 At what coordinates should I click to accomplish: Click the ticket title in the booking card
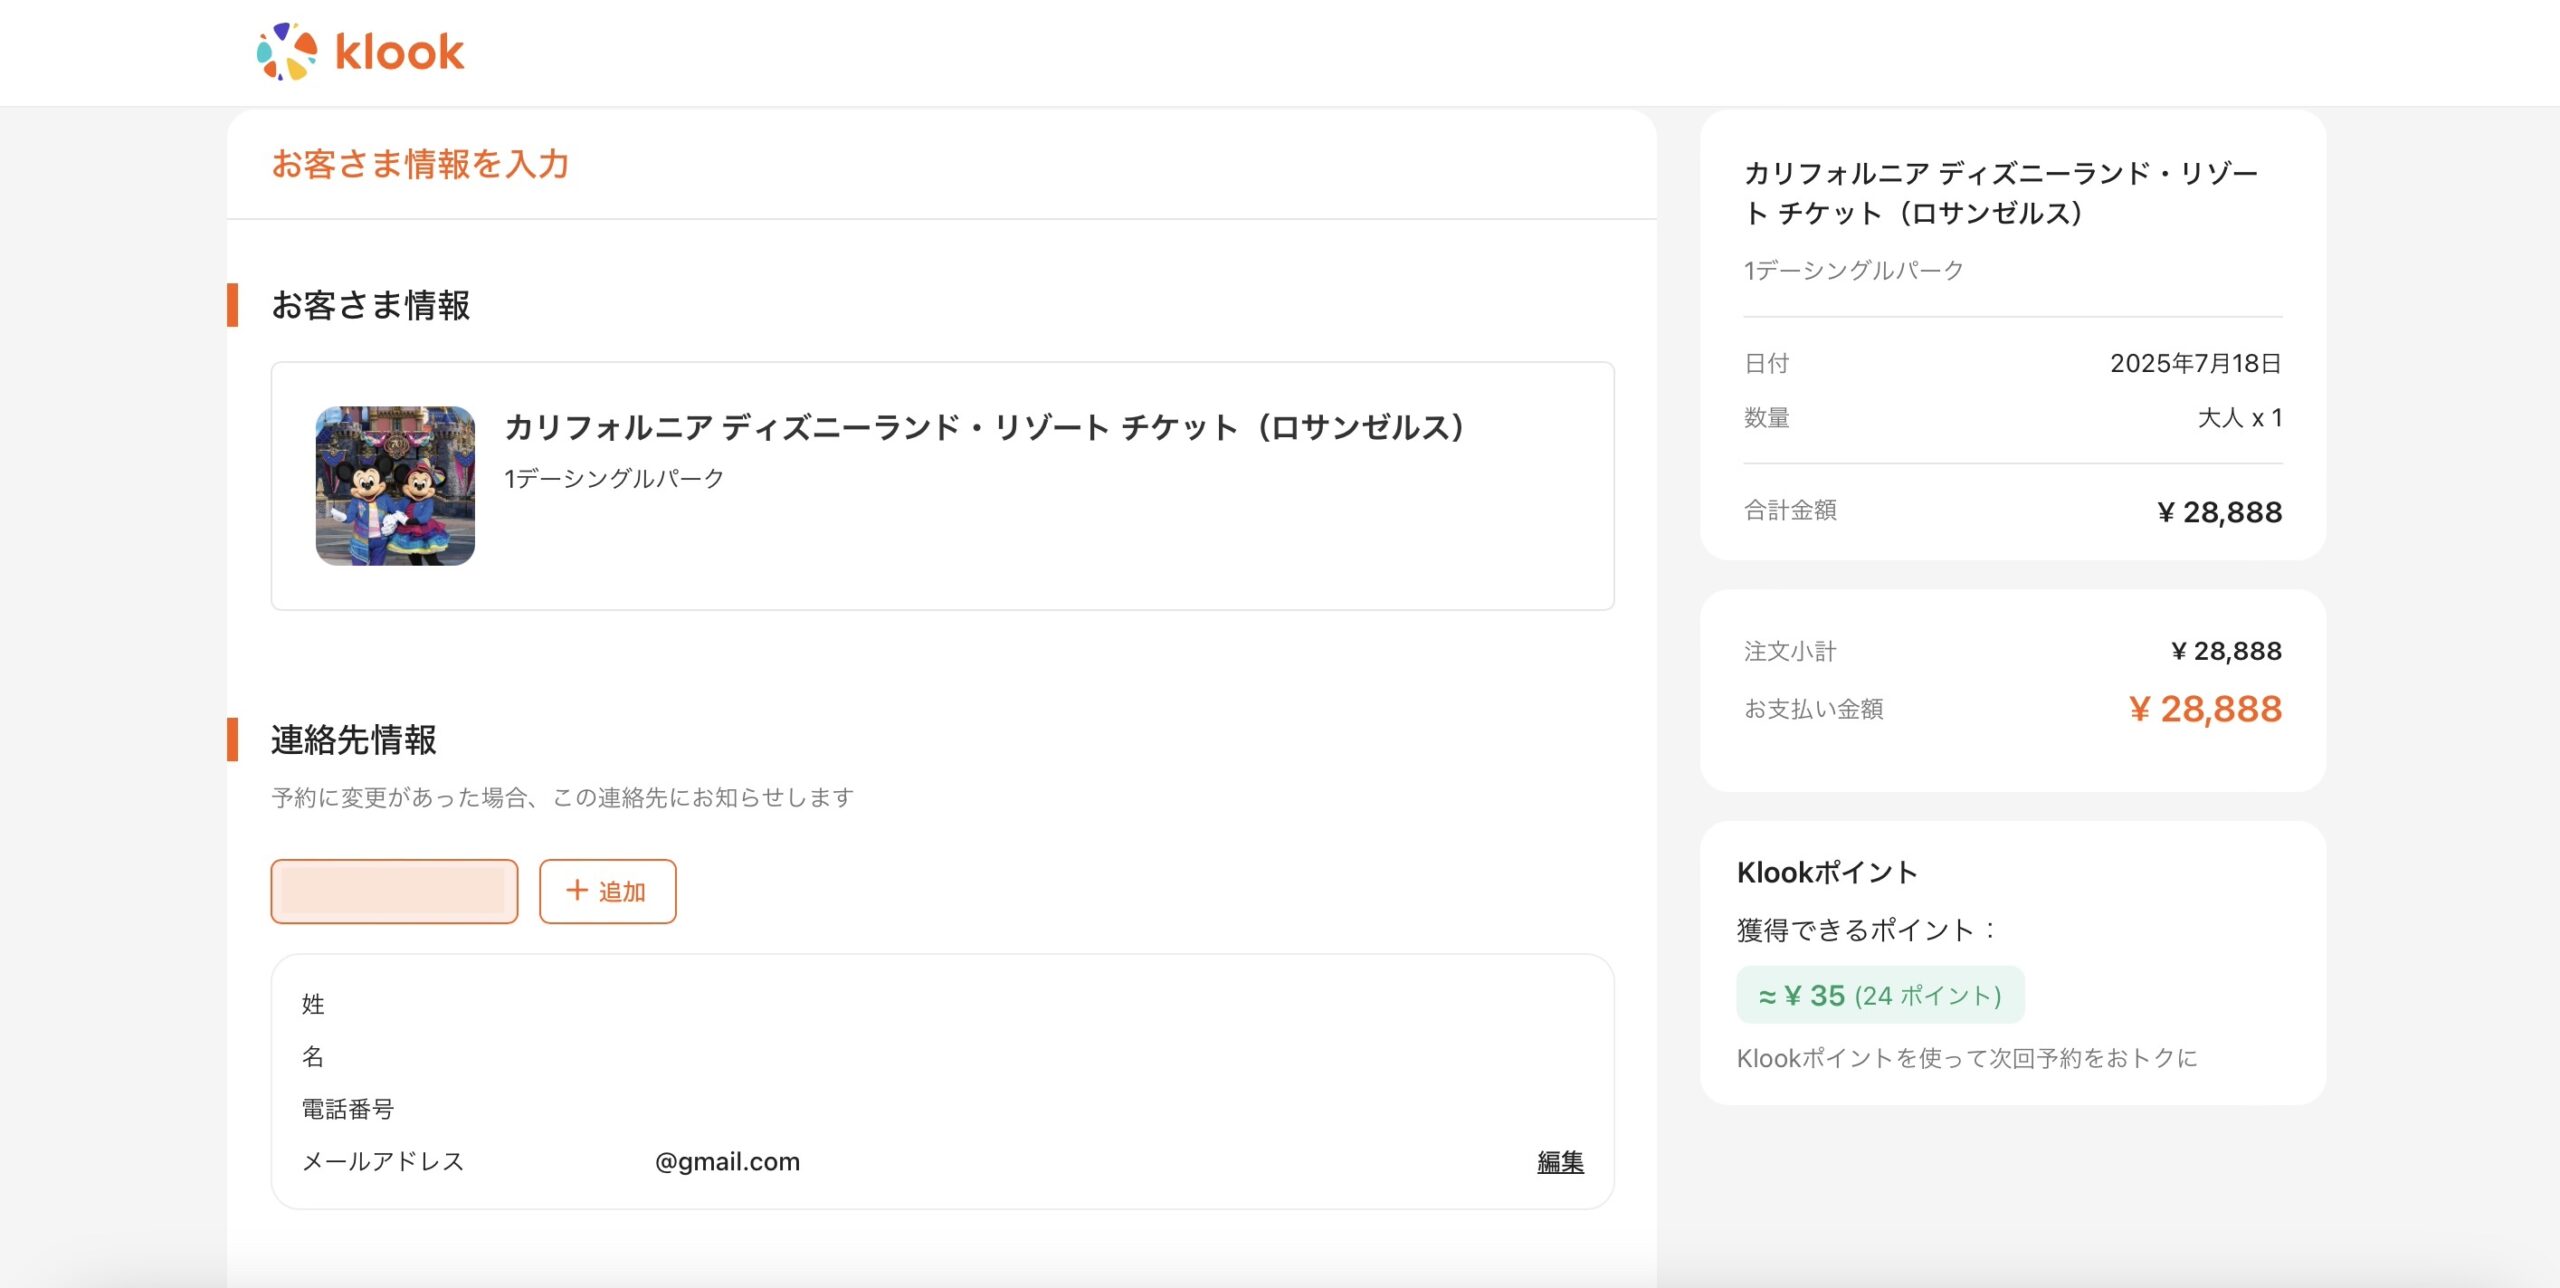(x=985, y=427)
